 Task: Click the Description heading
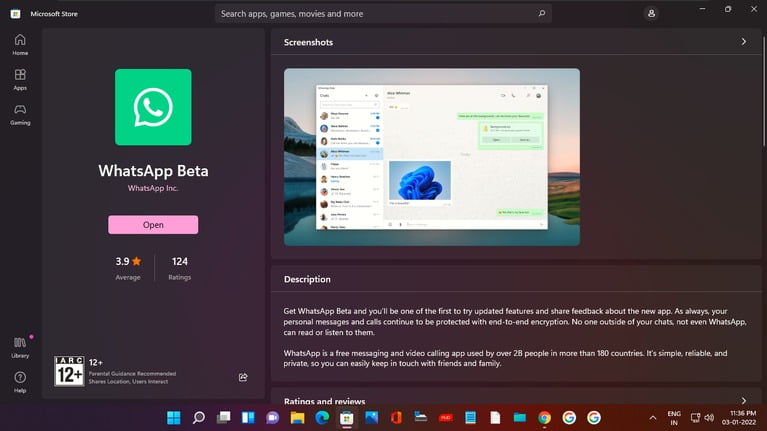(307, 279)
